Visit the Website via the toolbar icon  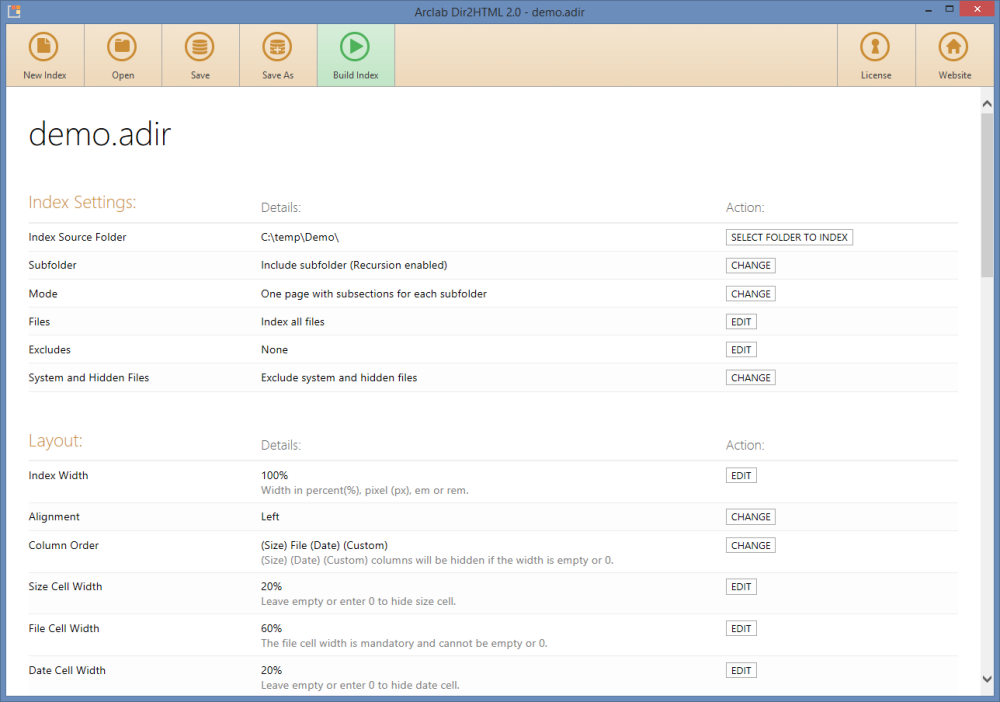(954, 55)
